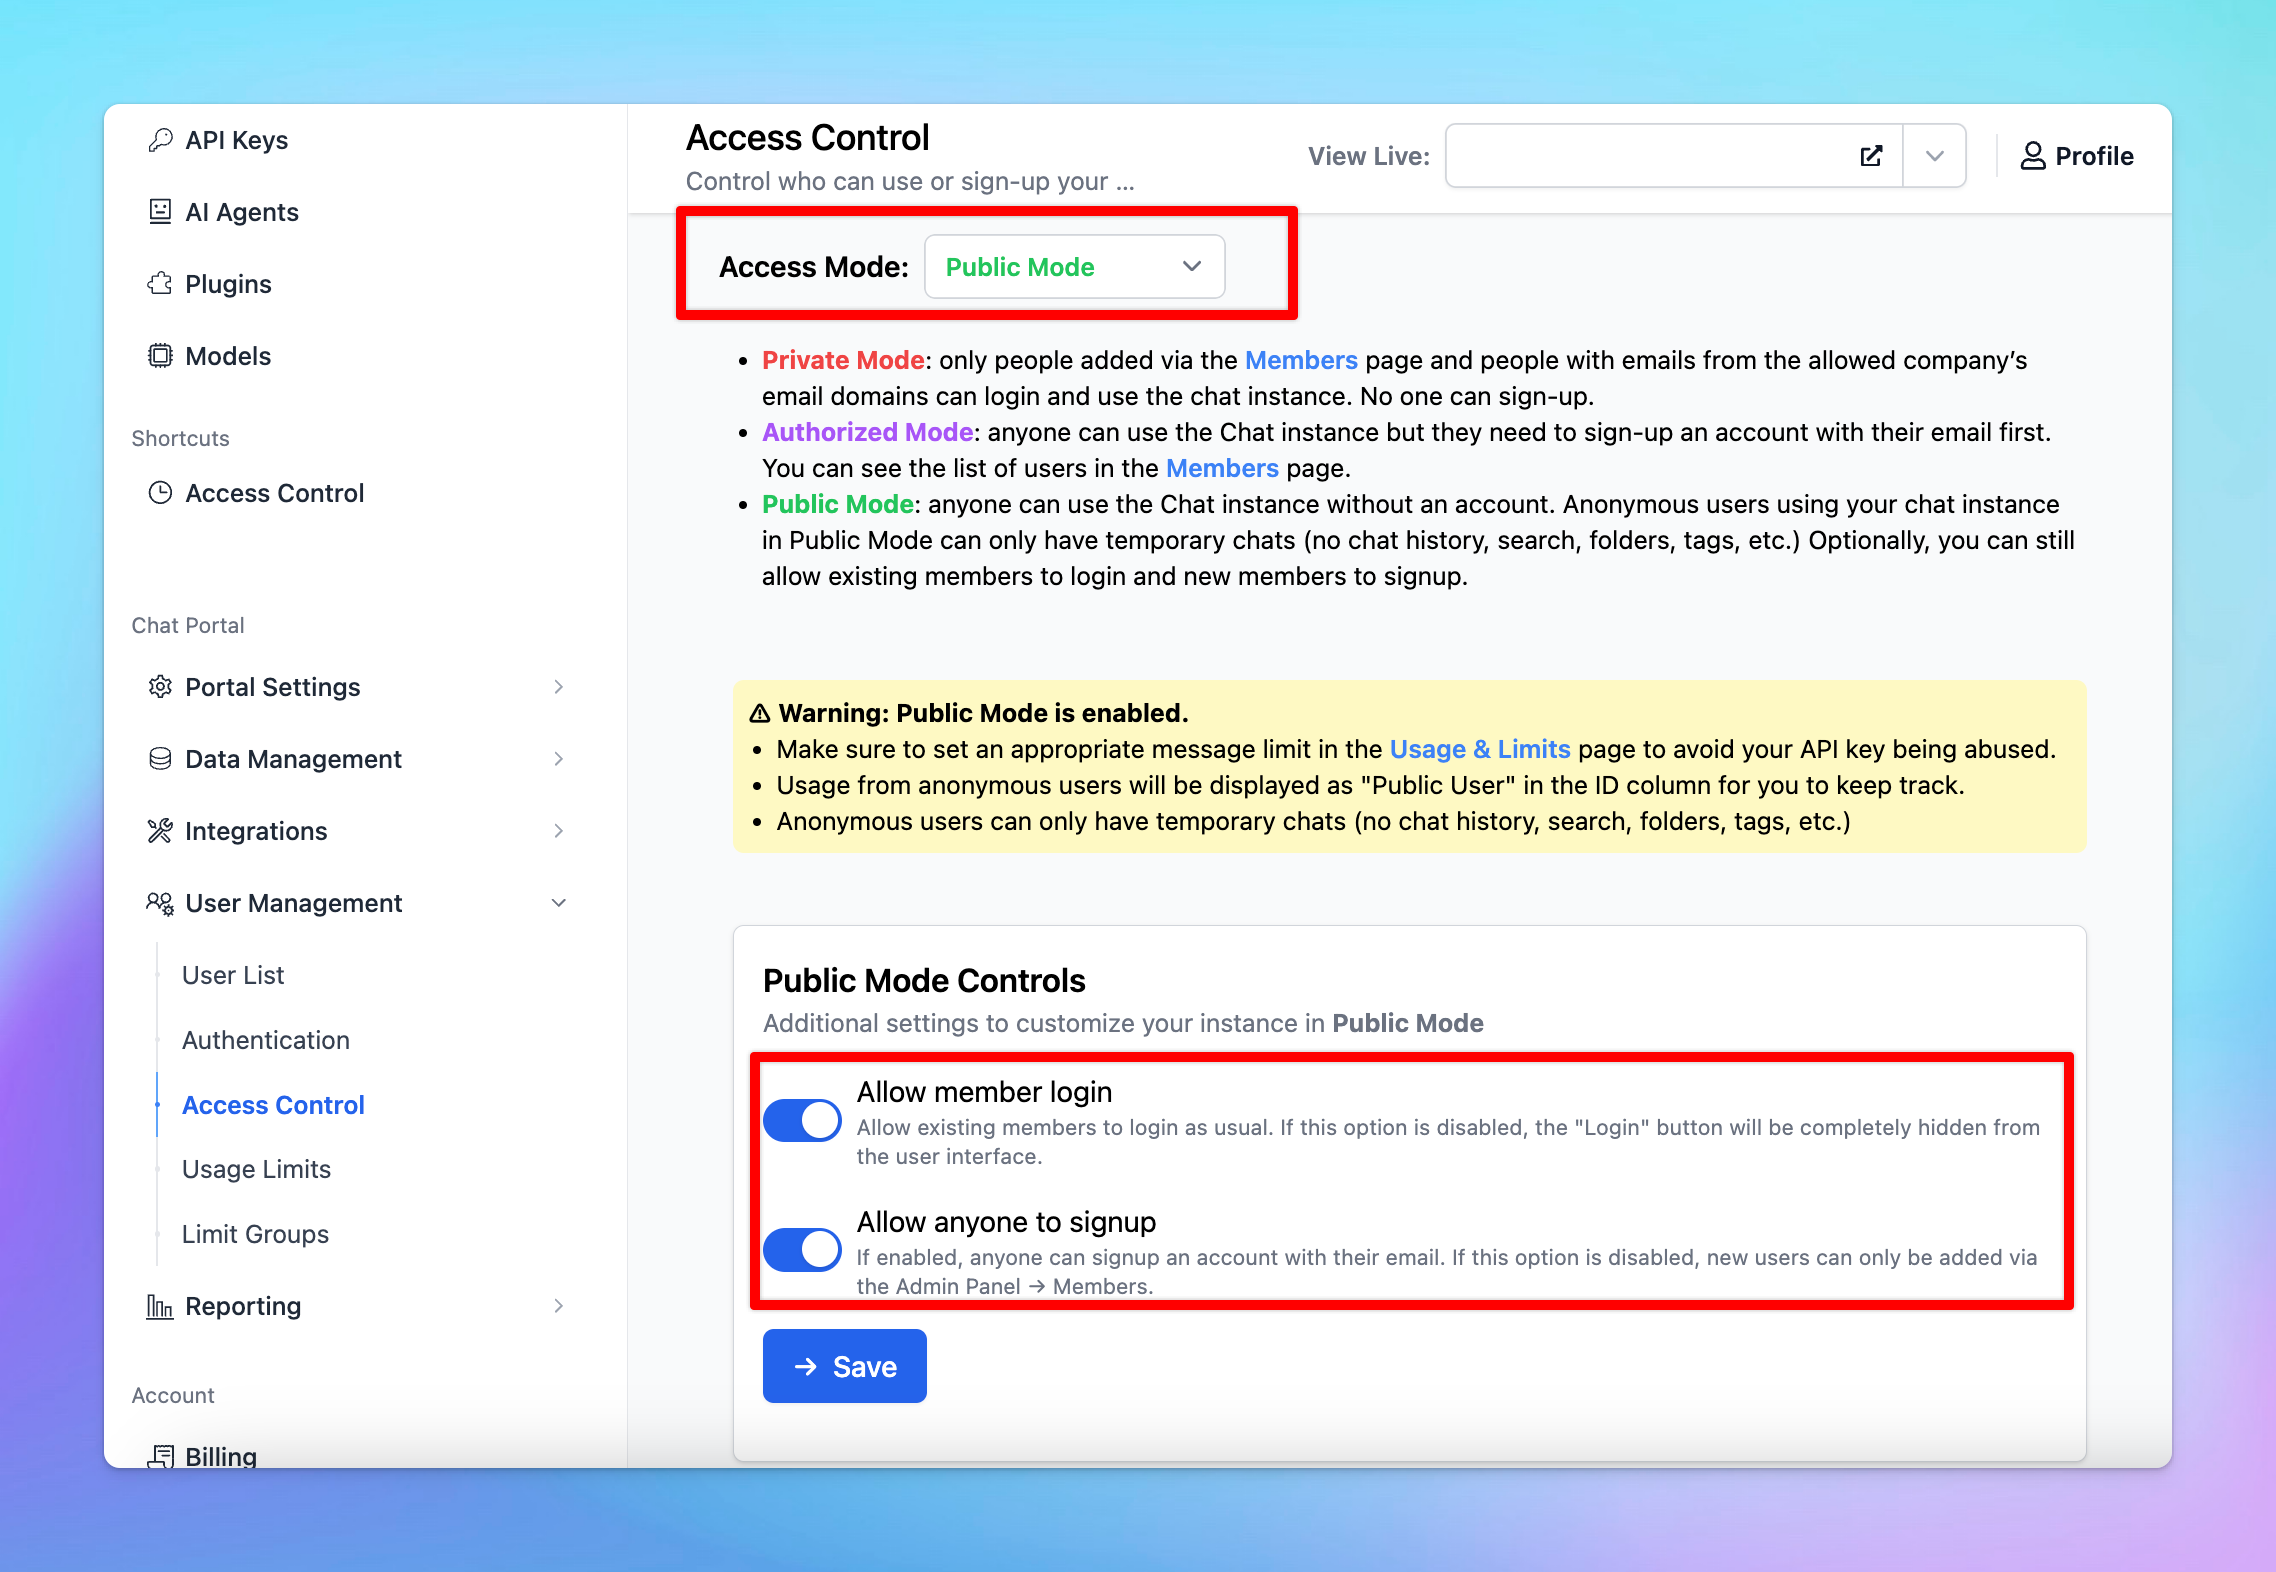
Task: Click the Save button
Action: tap(845, 1366)
